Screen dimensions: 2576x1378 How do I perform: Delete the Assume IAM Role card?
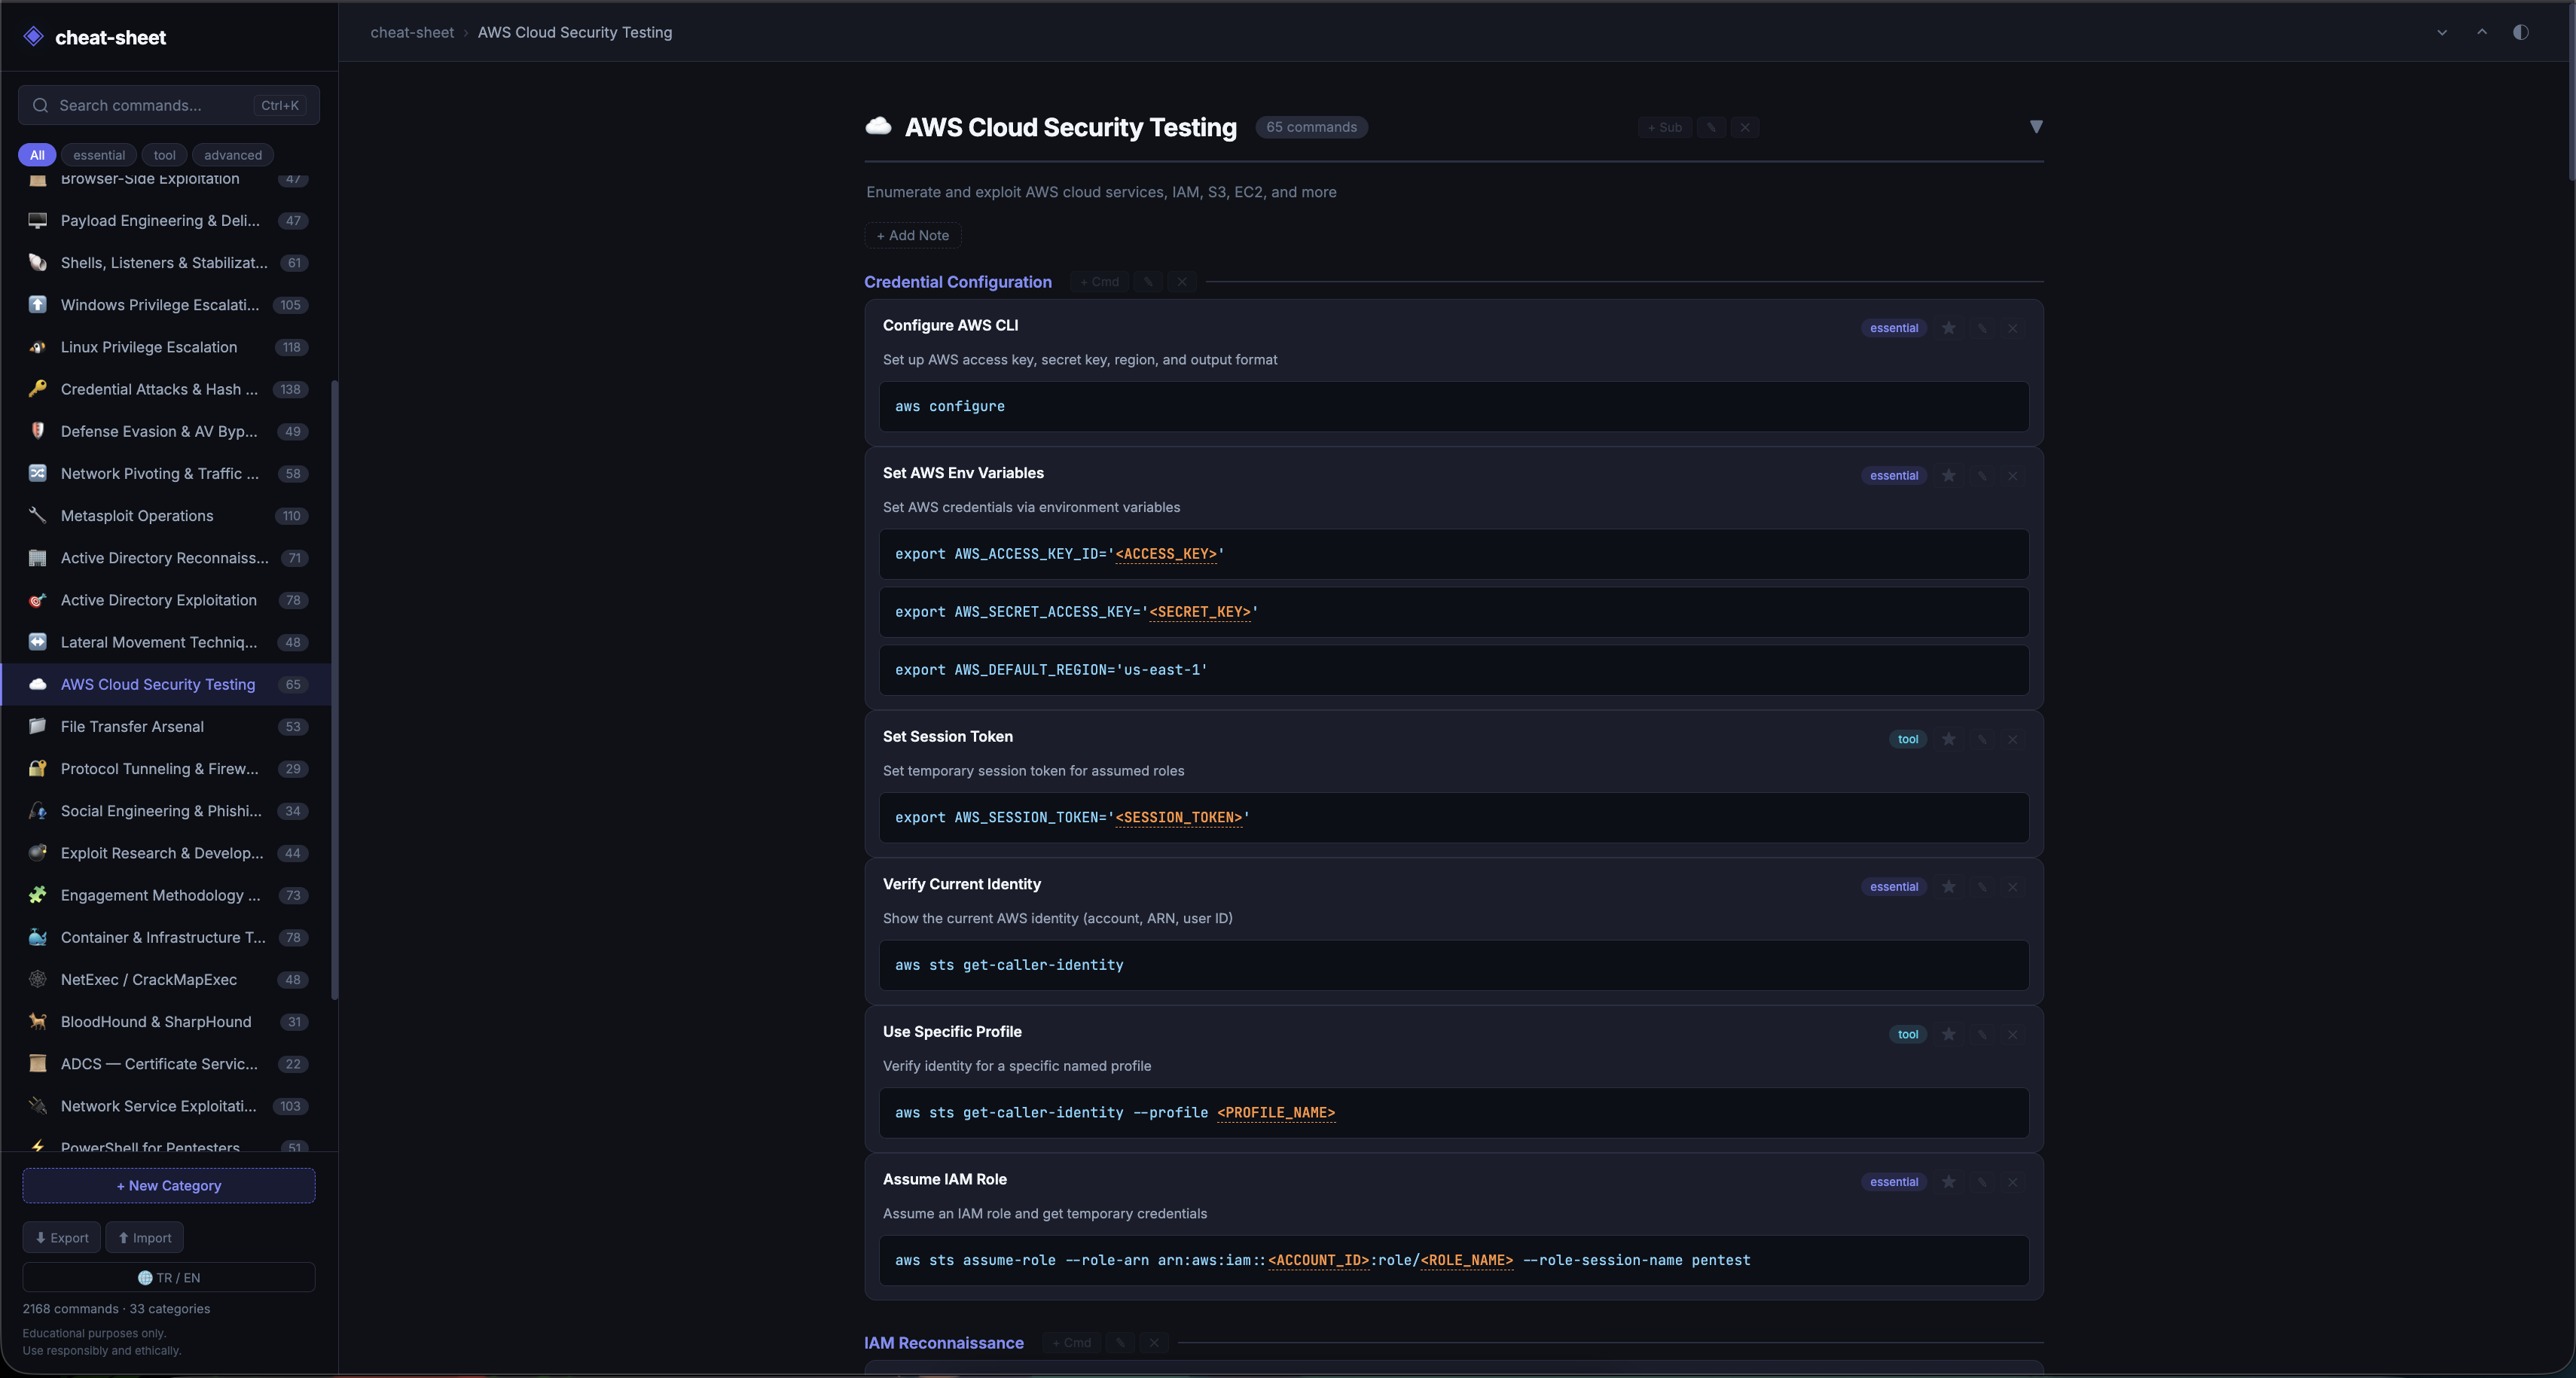point(2013,1182)
